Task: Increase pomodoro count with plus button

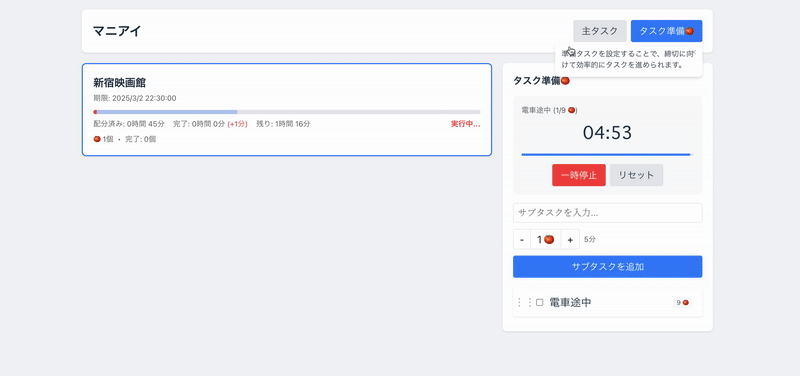Action: coord(570,239)
